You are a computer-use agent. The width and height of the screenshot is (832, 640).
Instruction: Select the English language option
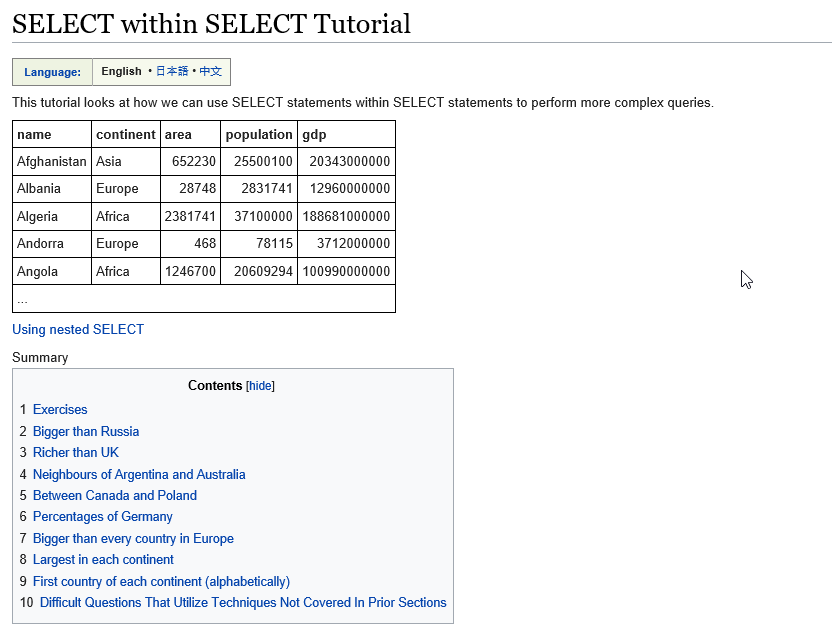click(121, 71)
